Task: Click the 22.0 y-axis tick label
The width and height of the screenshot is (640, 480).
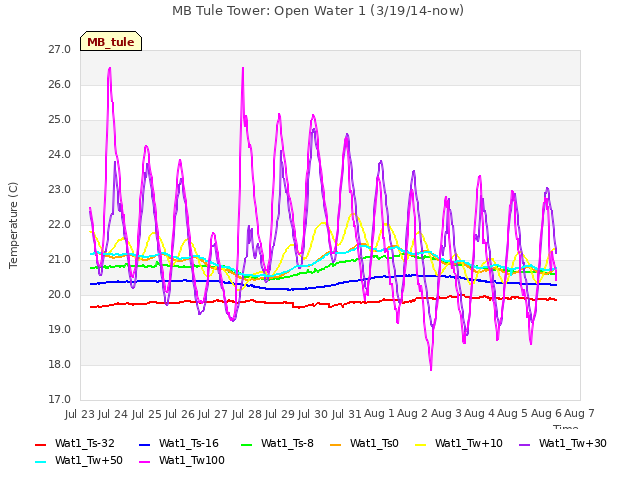Action: tap(60, 224)
